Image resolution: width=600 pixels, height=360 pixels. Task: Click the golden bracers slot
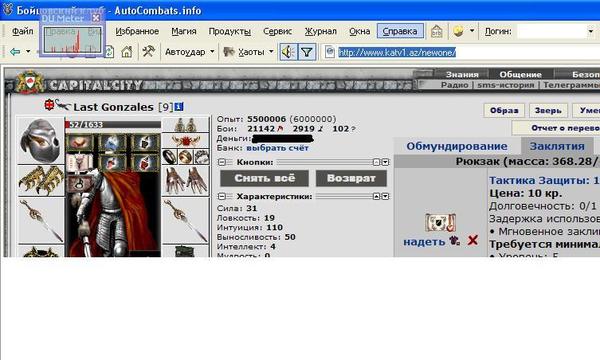(40, 181)
